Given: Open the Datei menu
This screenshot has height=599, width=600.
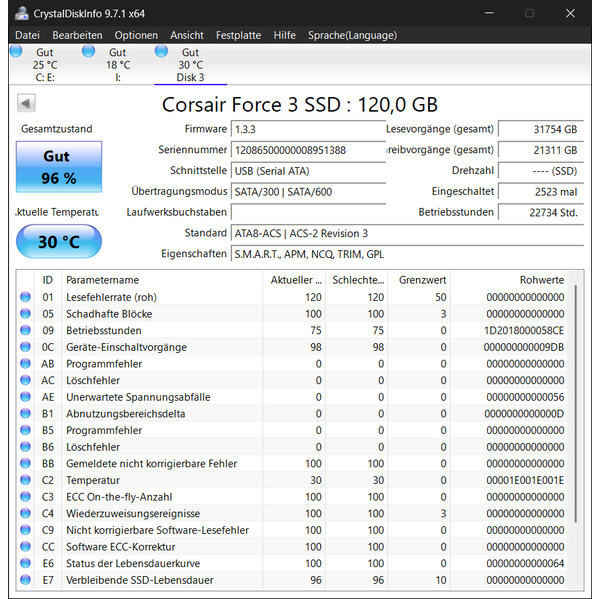Looking at the screenshot, I should pyautogui.click(x=27, y=35).
